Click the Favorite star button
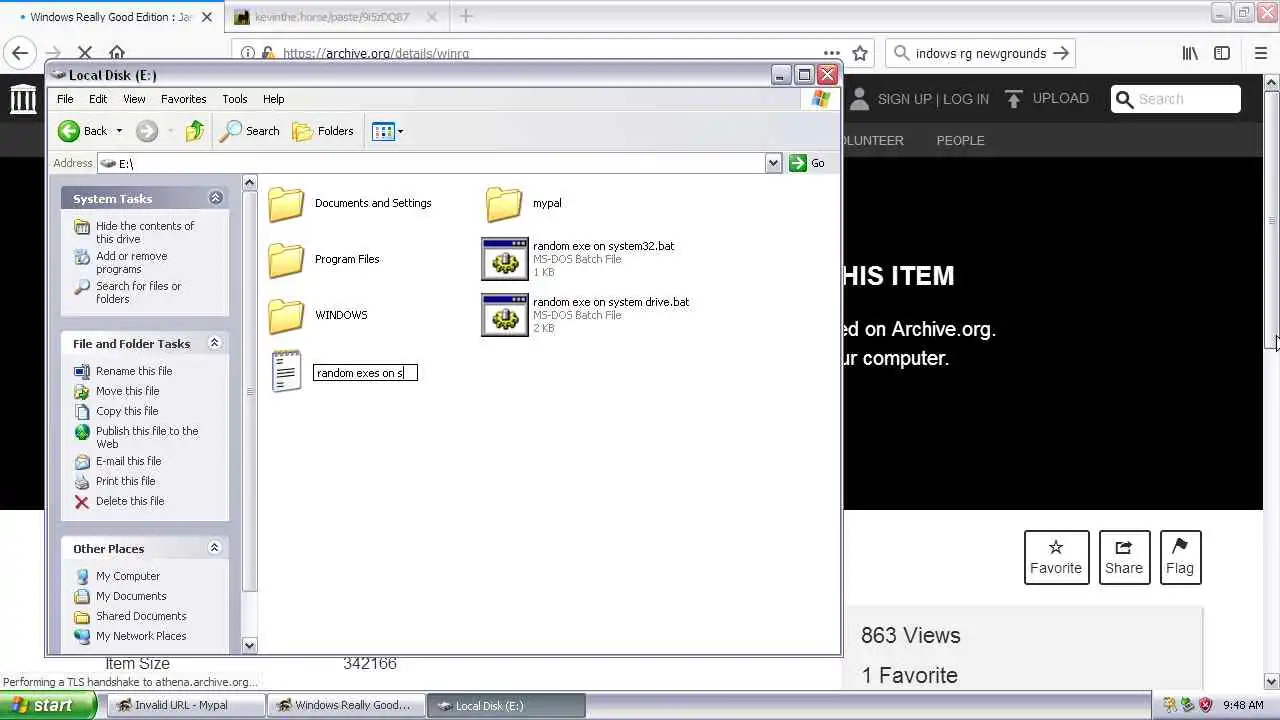 (1056, 557)
